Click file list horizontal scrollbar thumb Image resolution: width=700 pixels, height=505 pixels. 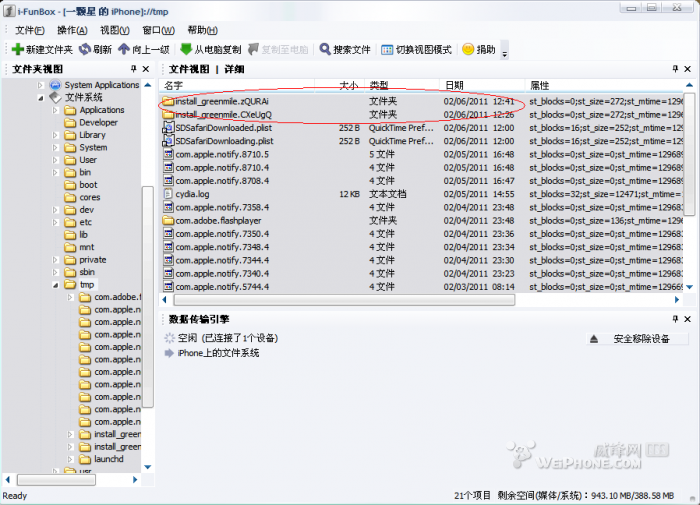point(344,300)
